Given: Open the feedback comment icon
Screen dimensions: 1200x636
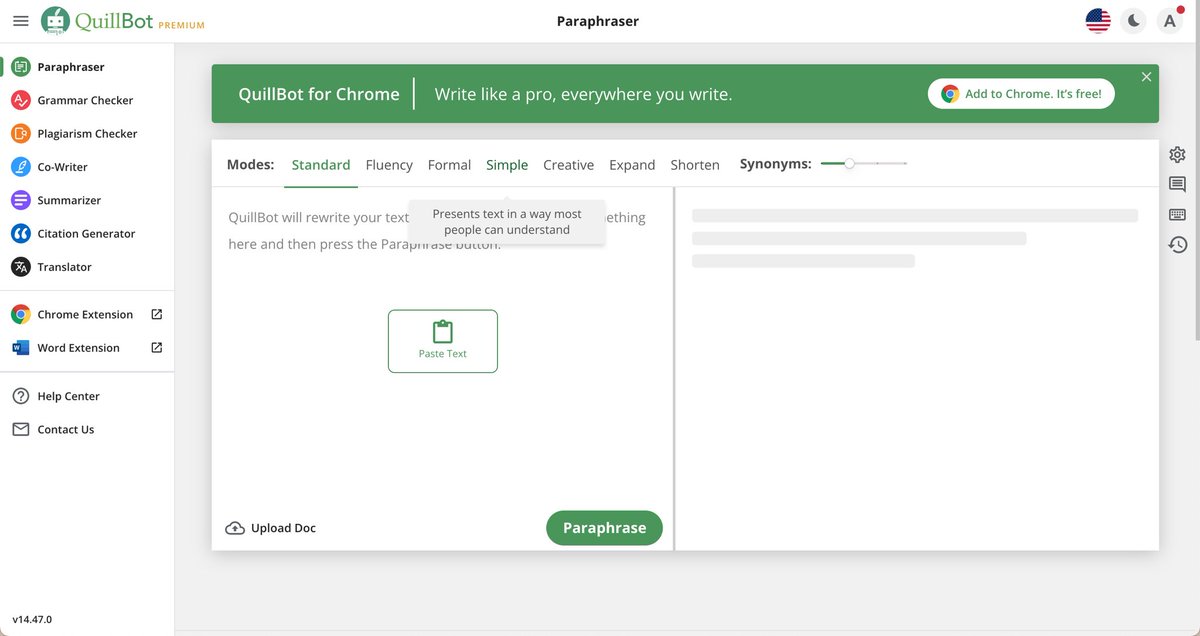Looking at the screenshot, I should [x=1177, y=184].
